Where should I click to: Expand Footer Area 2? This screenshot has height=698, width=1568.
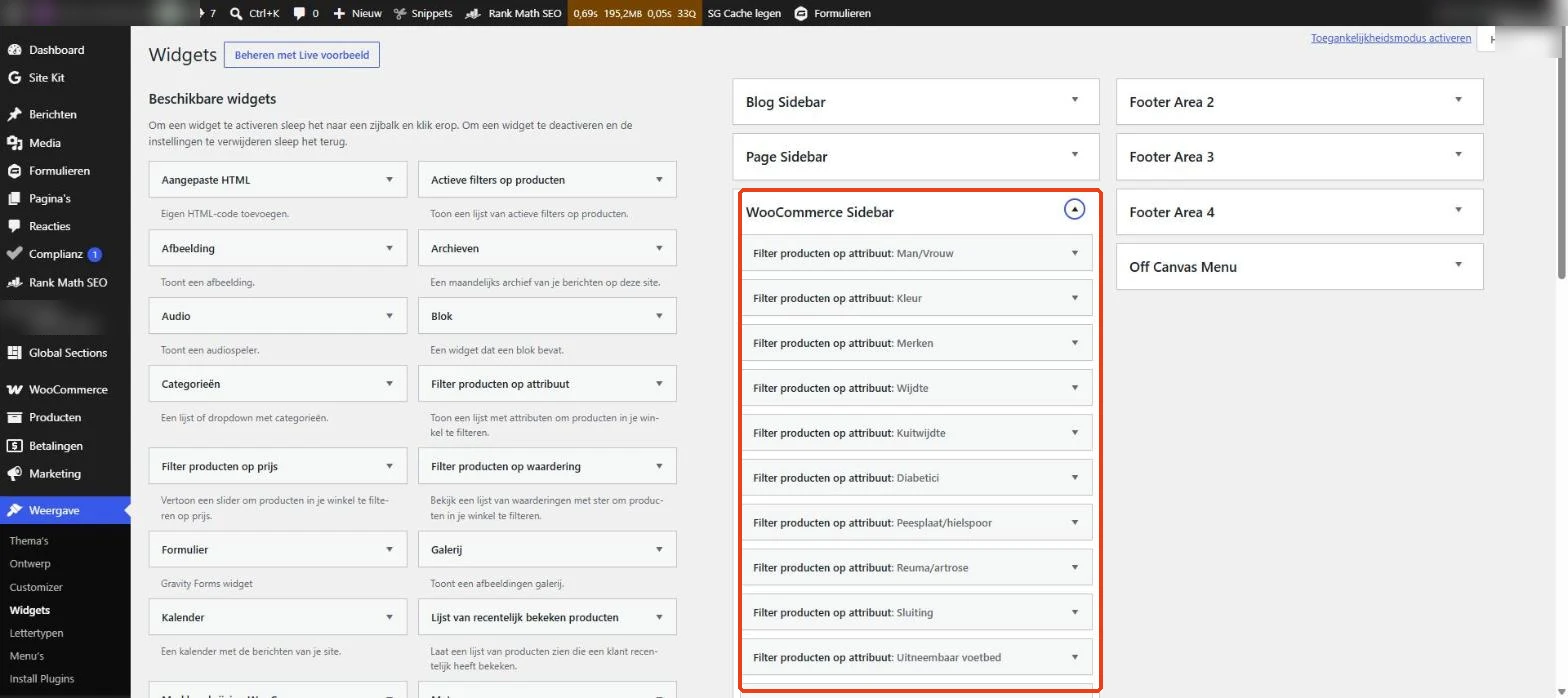(1458, 100)
